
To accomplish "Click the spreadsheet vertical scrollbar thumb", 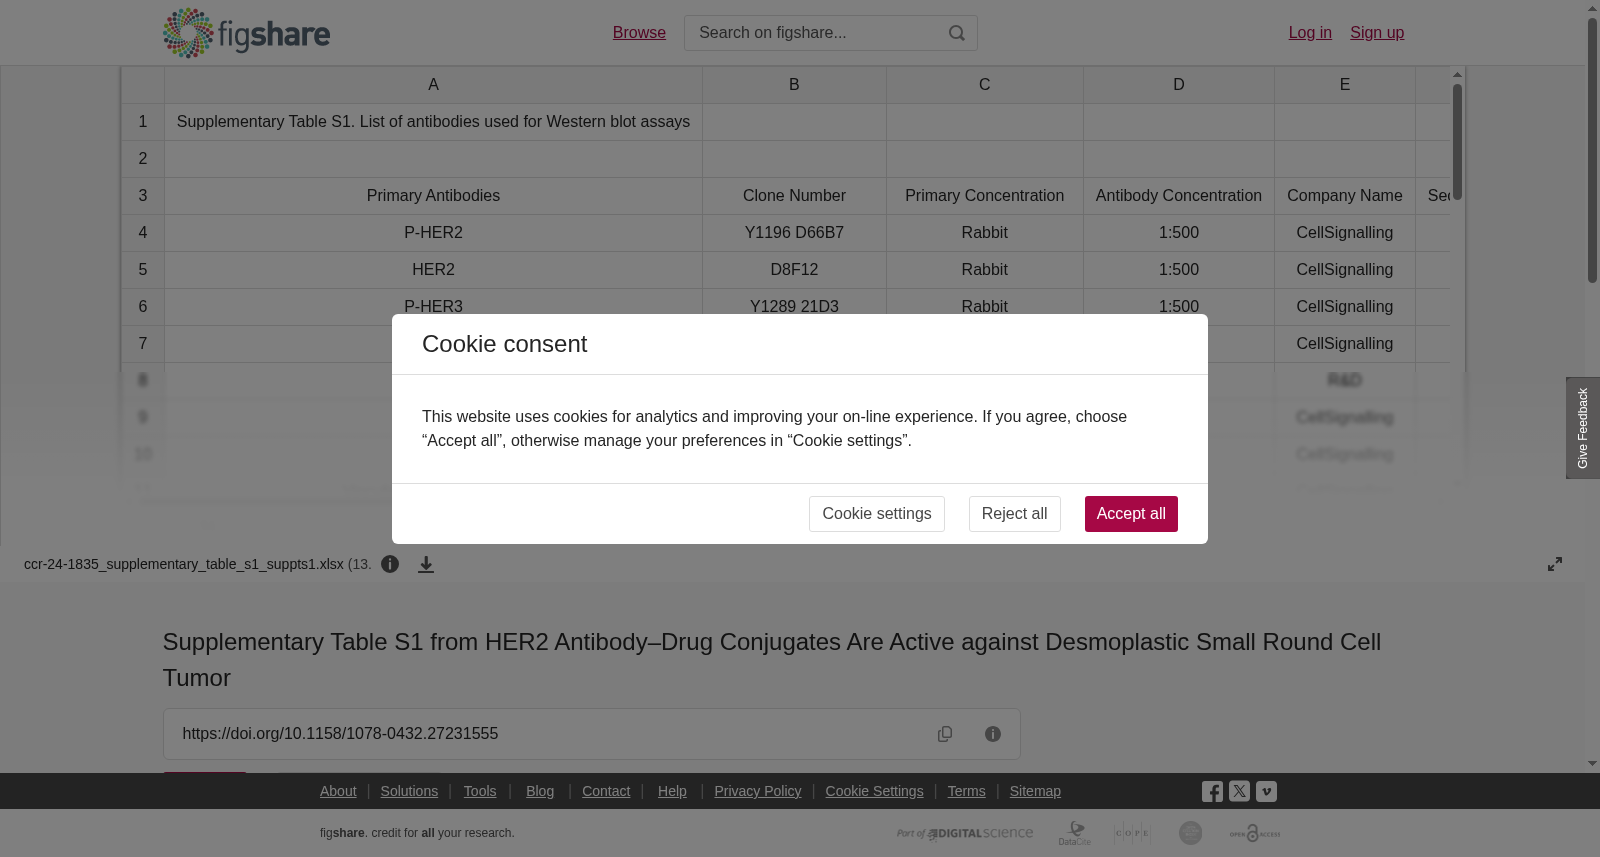I will coord(1458,141).
